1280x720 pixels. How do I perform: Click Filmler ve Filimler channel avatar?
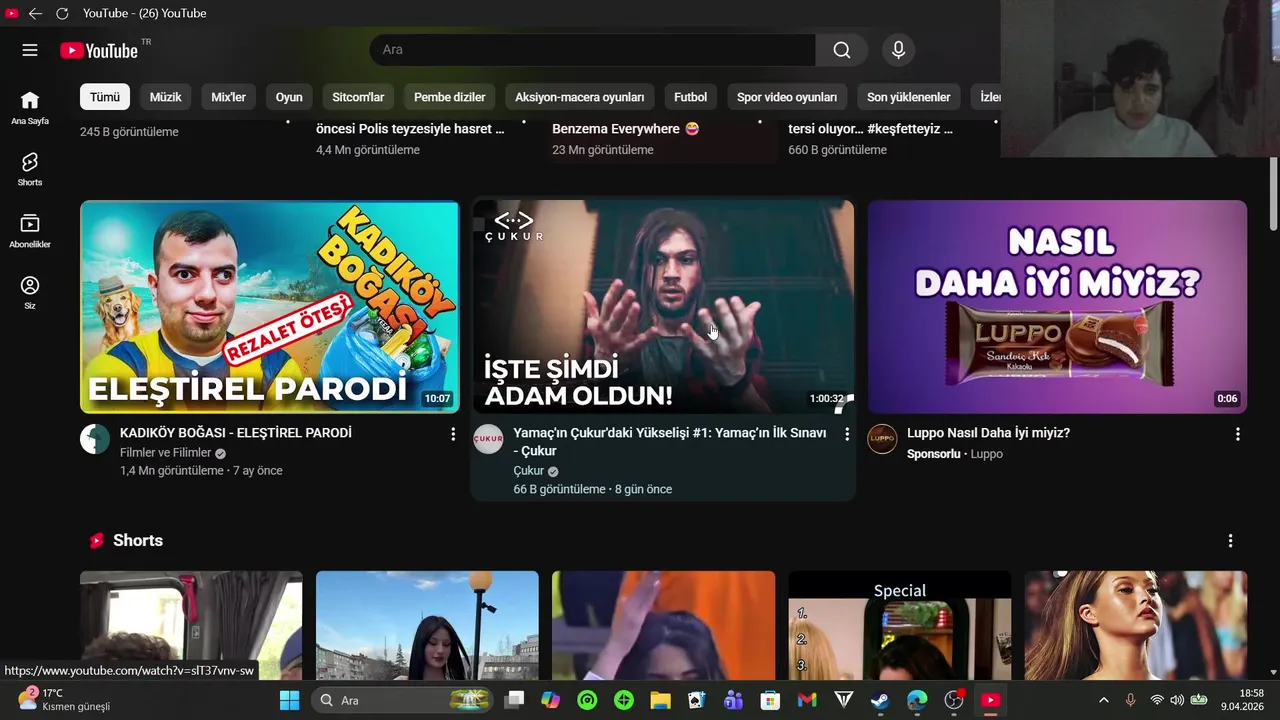coord(95,439)
